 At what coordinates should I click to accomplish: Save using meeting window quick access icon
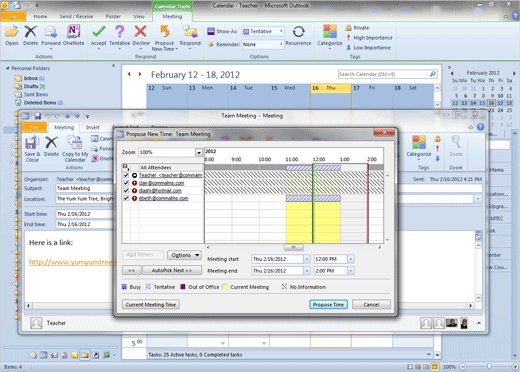coord(37,116)
